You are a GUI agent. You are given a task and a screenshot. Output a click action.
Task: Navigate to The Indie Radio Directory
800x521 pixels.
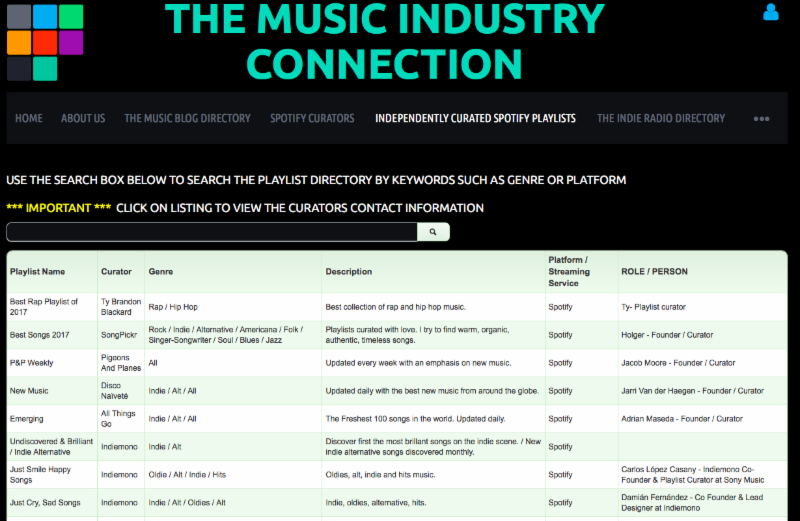pyautogui.click(x=661, y=118)
